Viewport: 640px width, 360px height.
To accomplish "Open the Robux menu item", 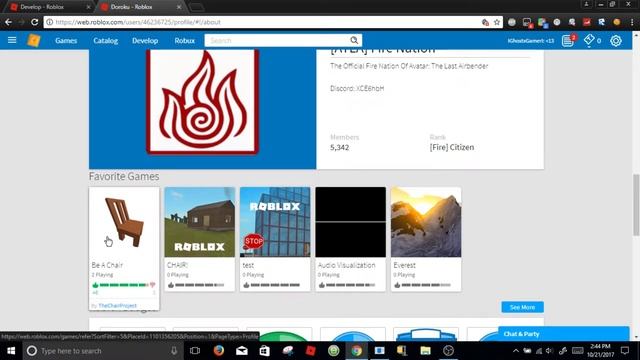I will (184, 40).
